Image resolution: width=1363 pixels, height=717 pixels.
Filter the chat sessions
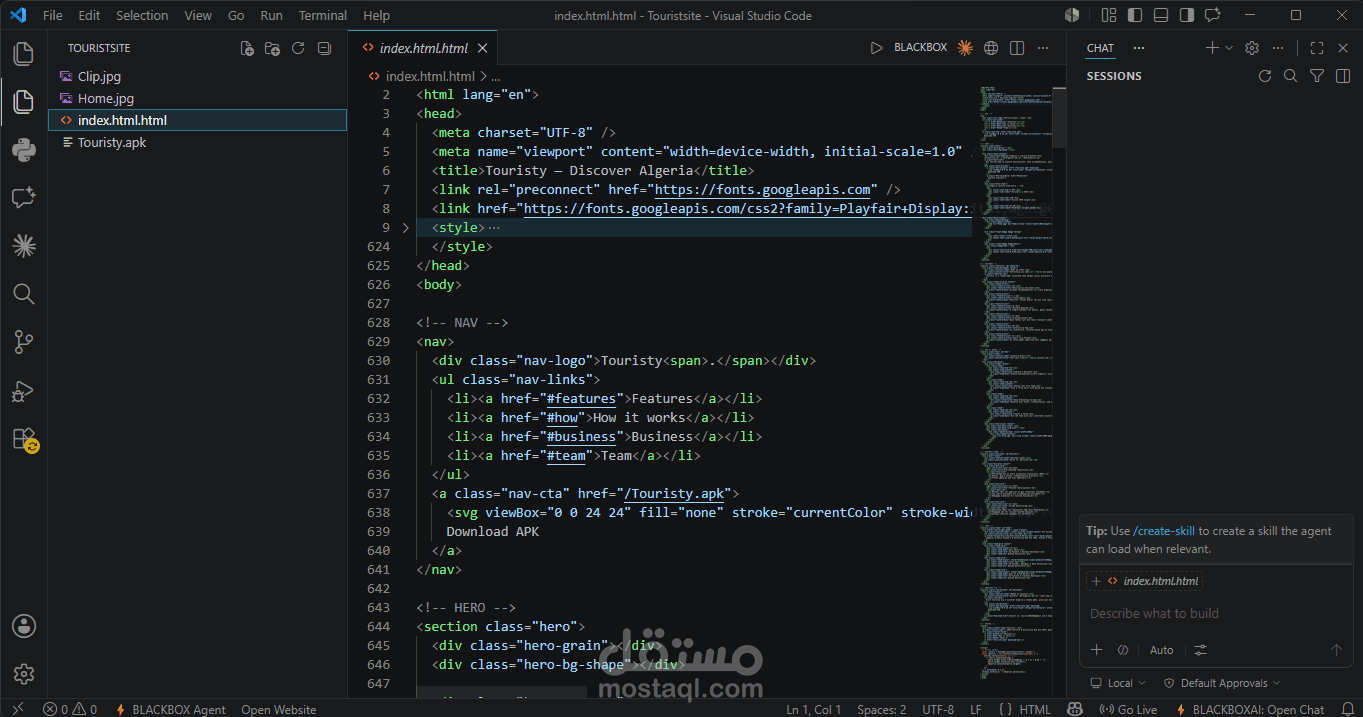coord(1317,76)
